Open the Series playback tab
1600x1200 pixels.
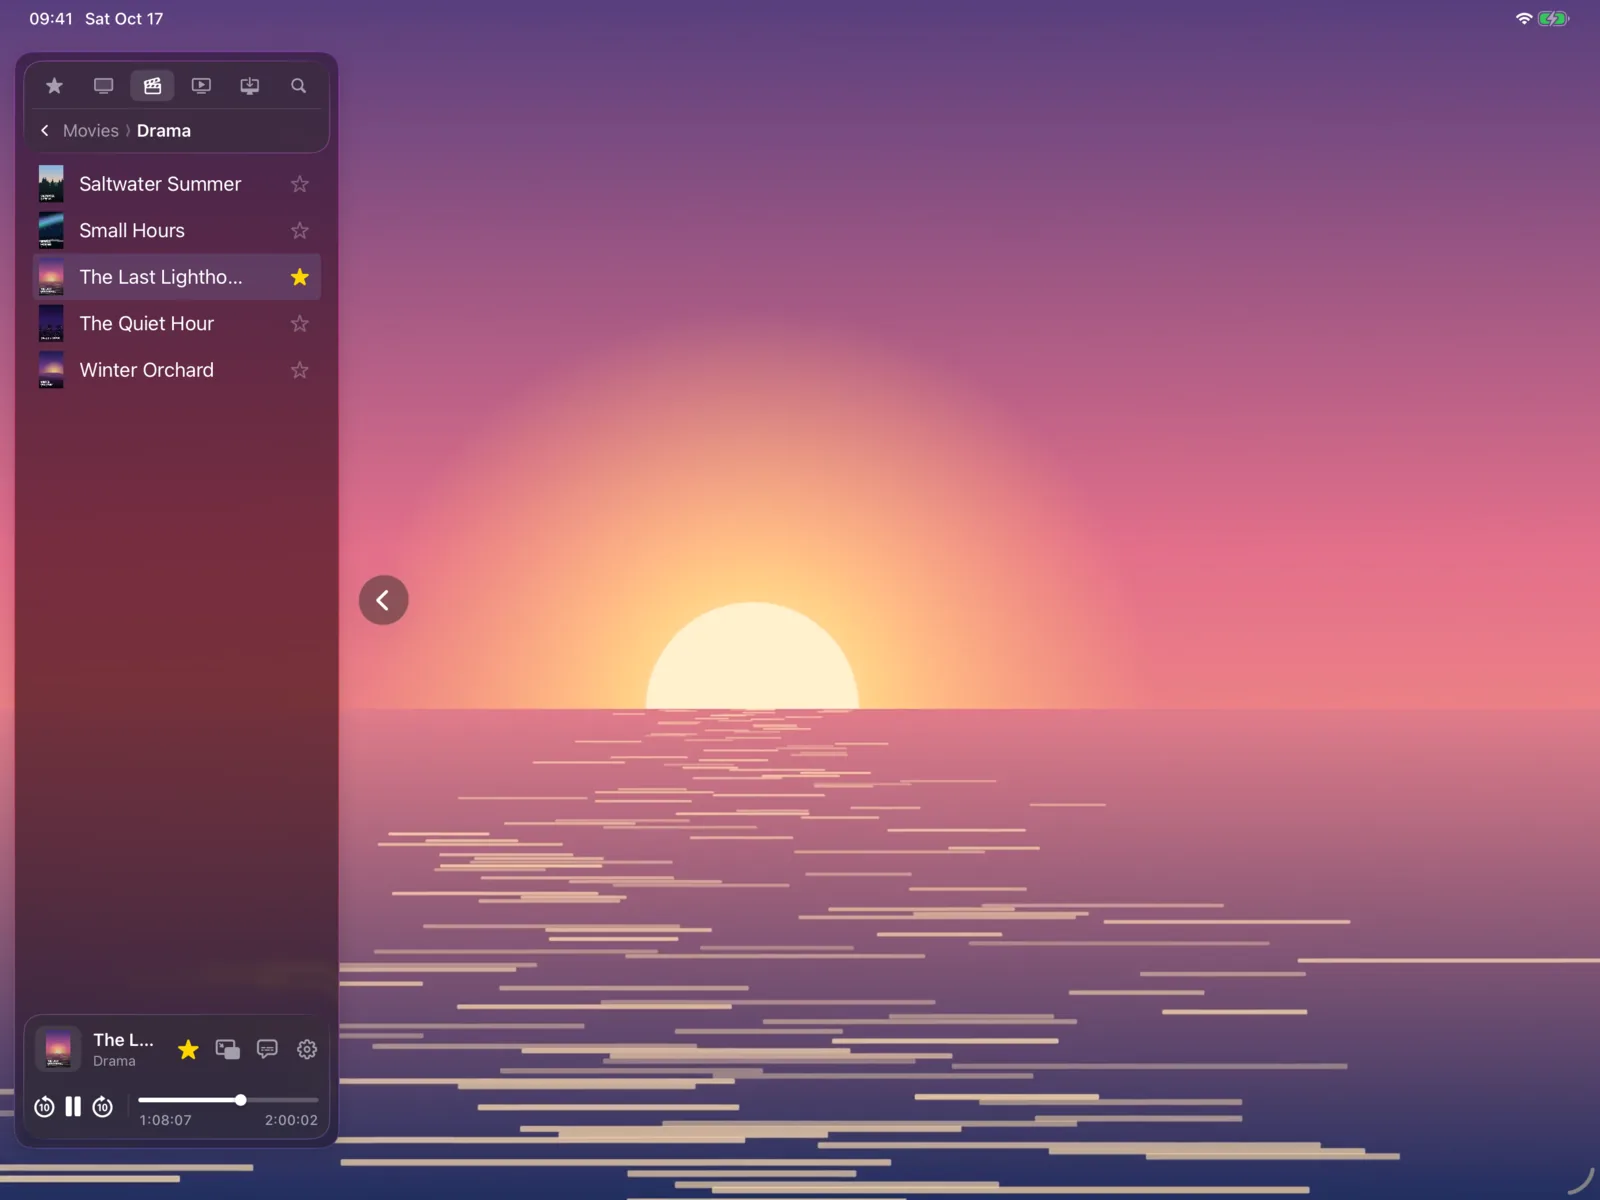(201, 86)
